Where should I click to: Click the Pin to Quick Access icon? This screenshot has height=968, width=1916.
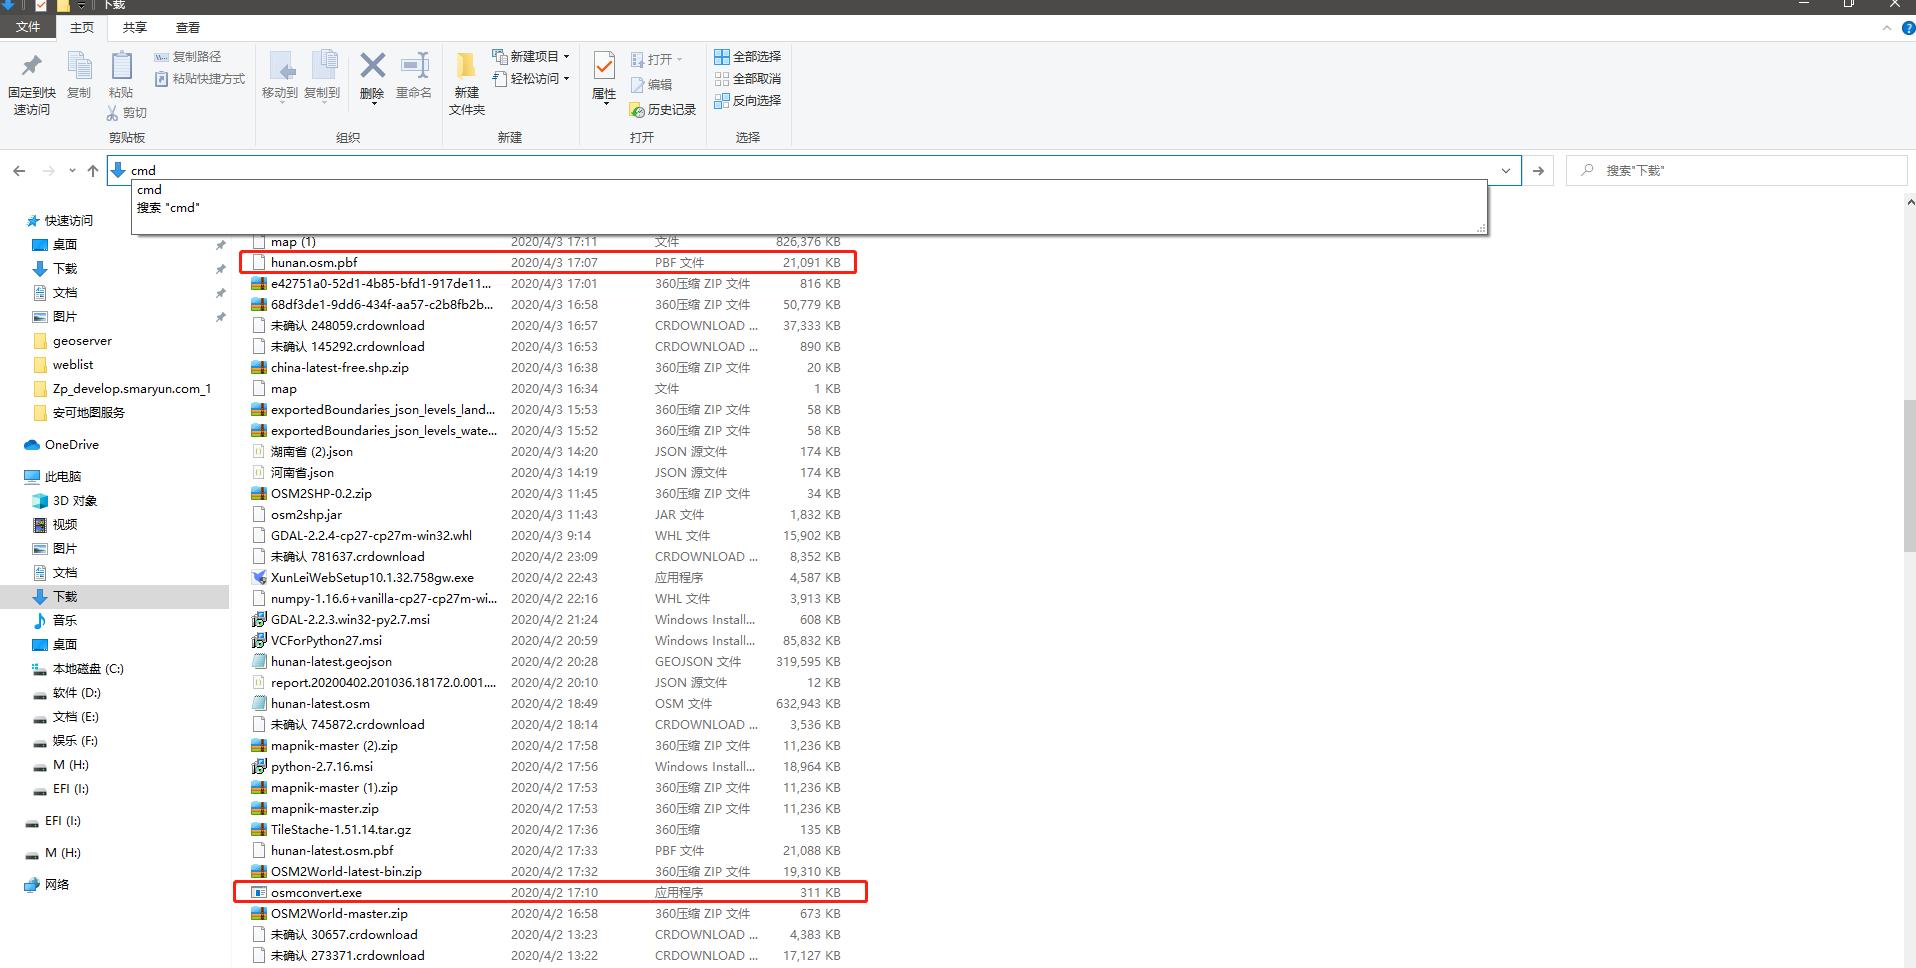coord(32,66)
